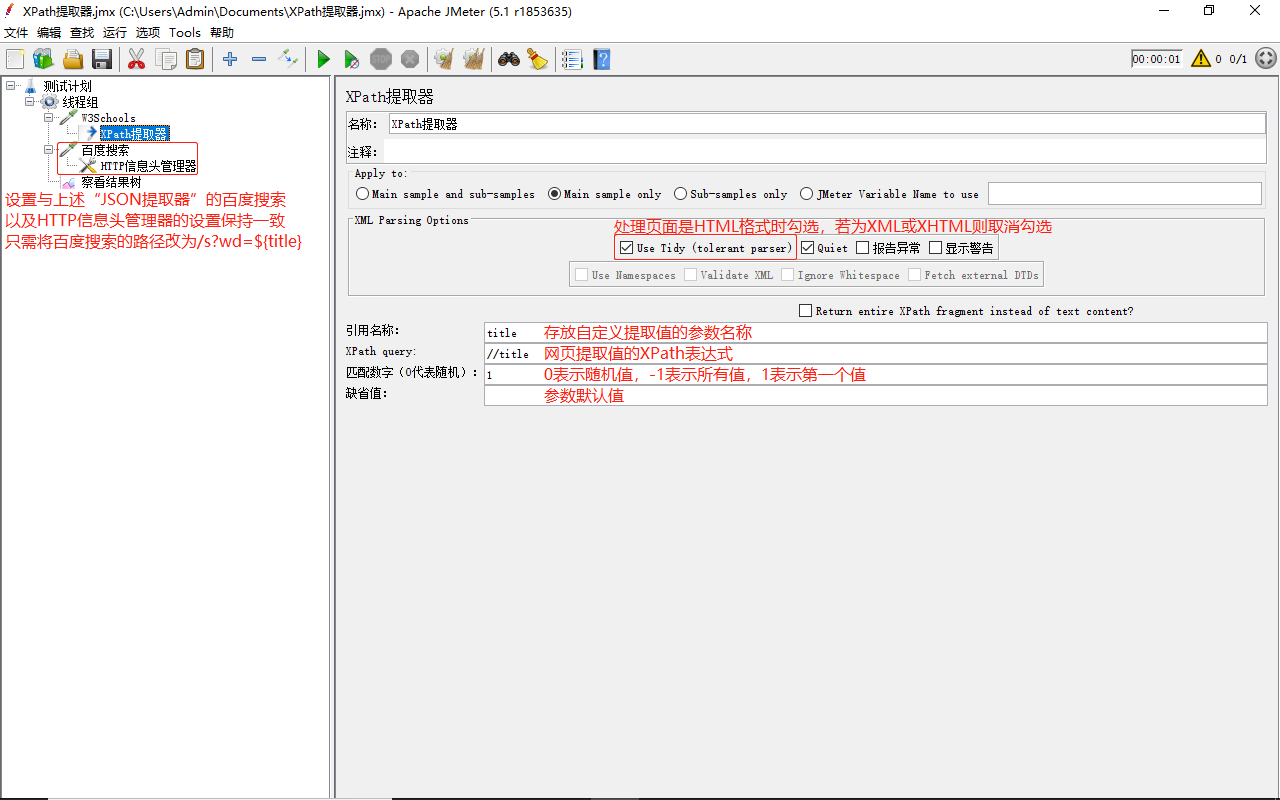This screenshot has height=800, width=1280.
Task: Shut down threads with the grey X icon
Action: click(x=410, y=59)
